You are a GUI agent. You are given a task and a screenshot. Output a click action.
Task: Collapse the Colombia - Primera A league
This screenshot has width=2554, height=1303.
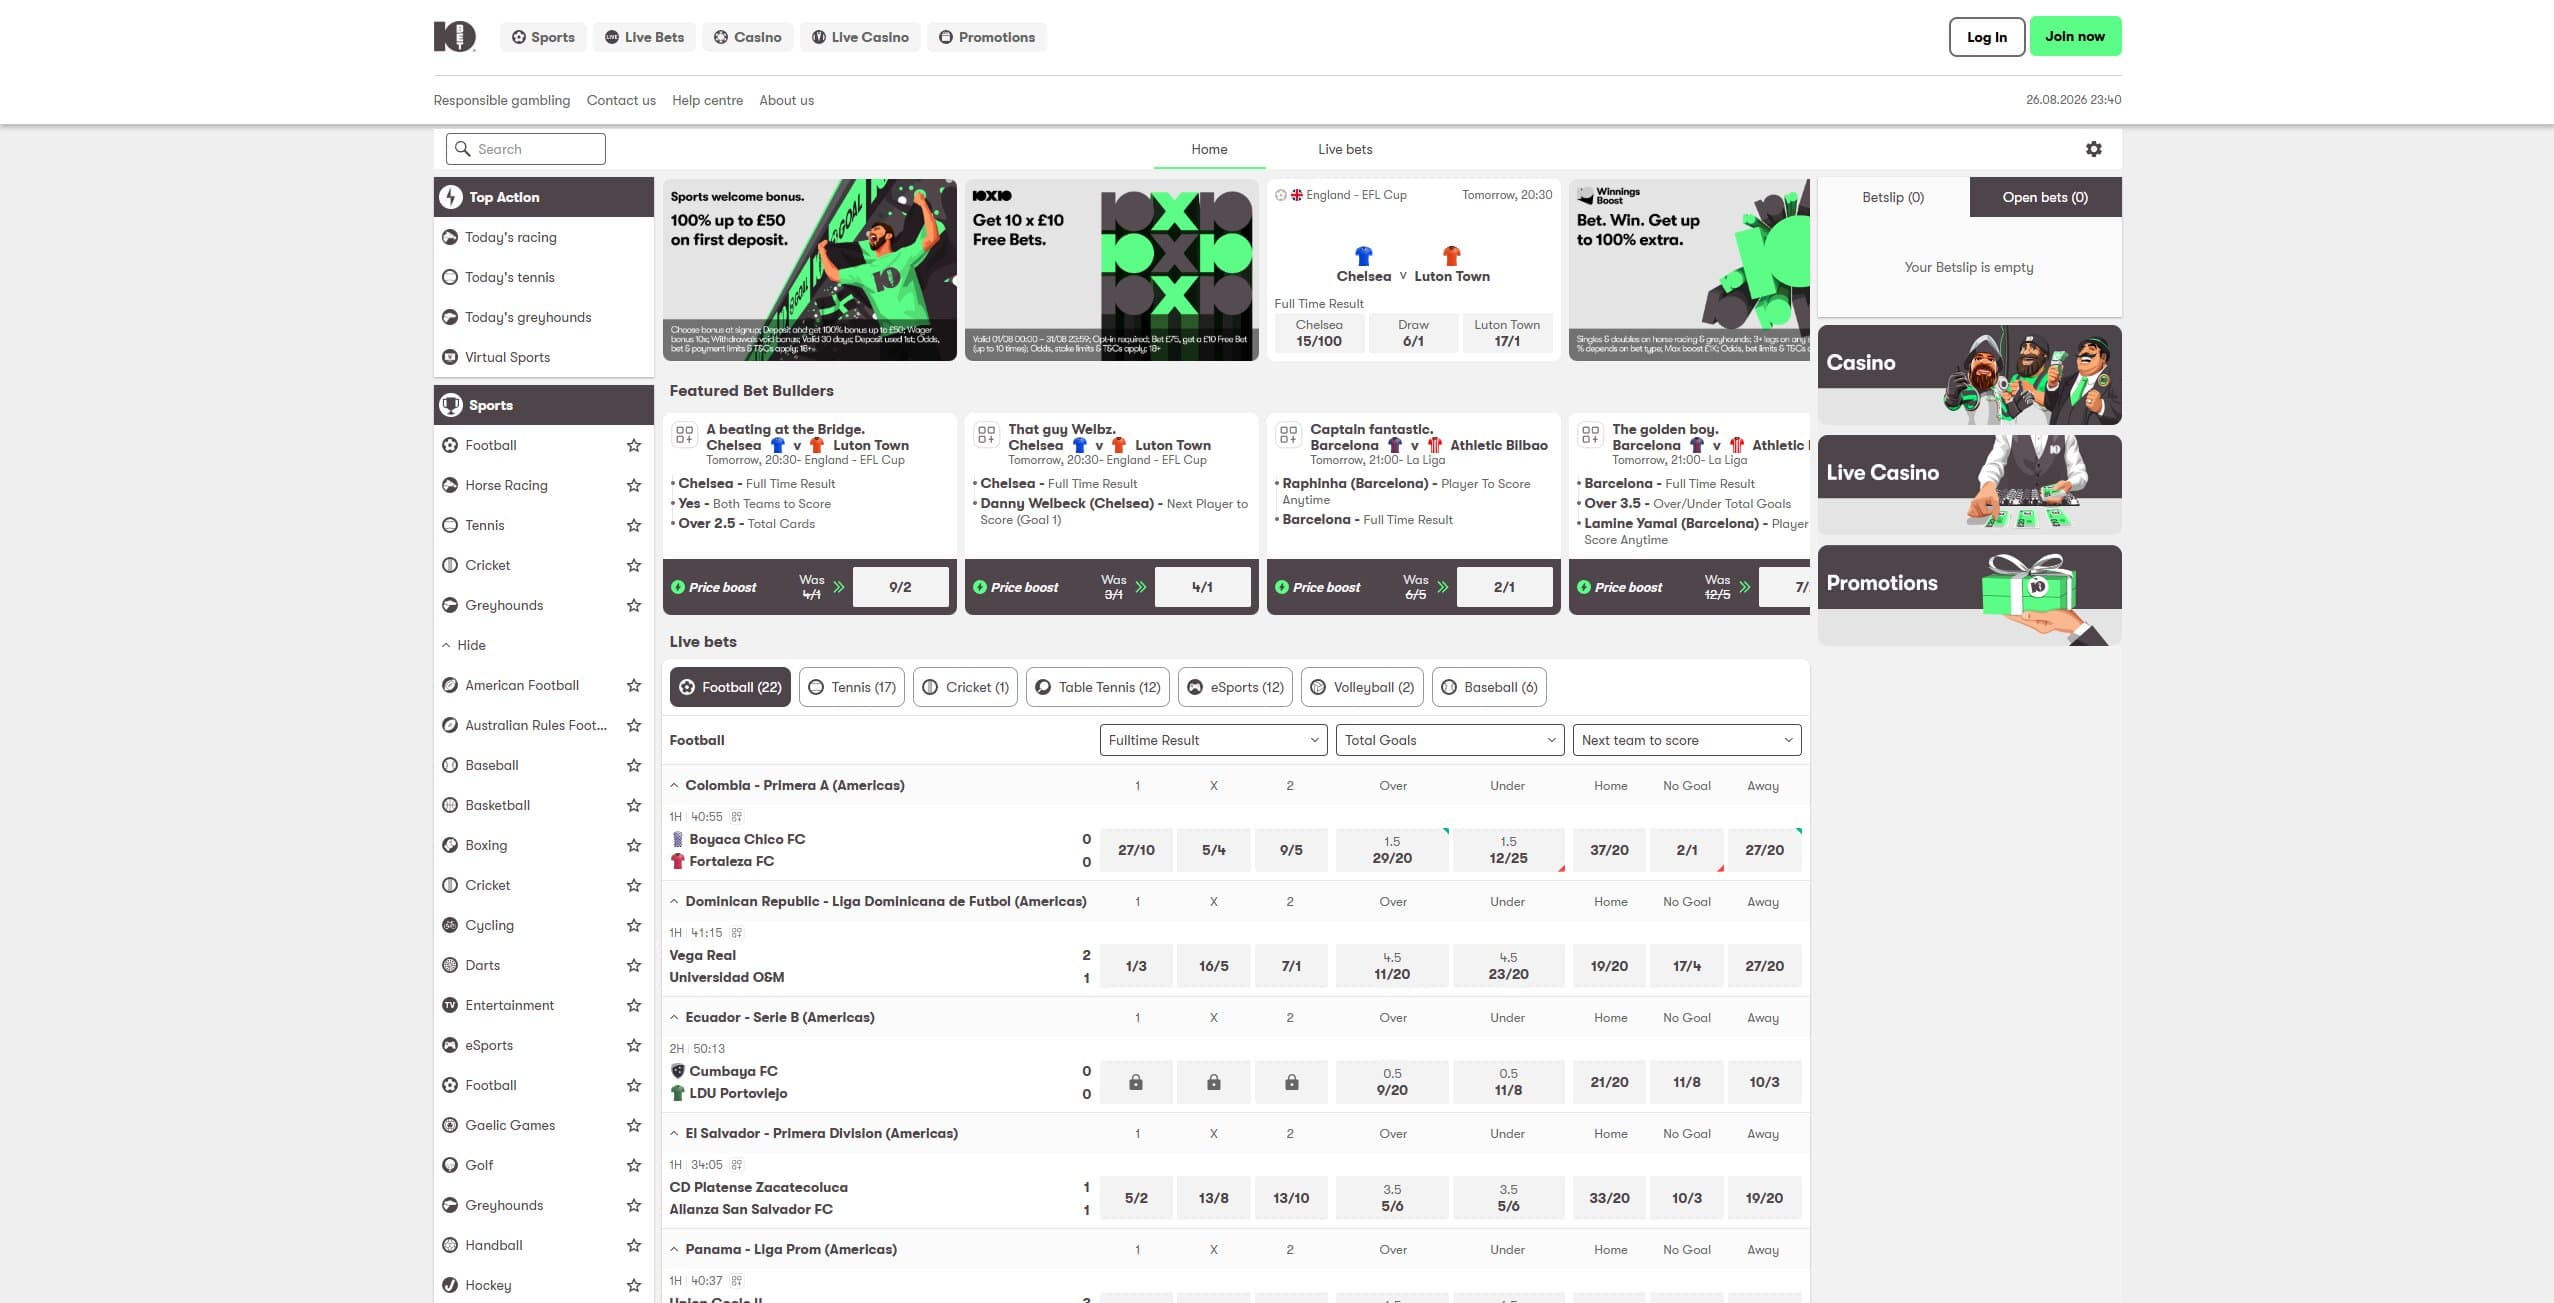pos(674,786)
